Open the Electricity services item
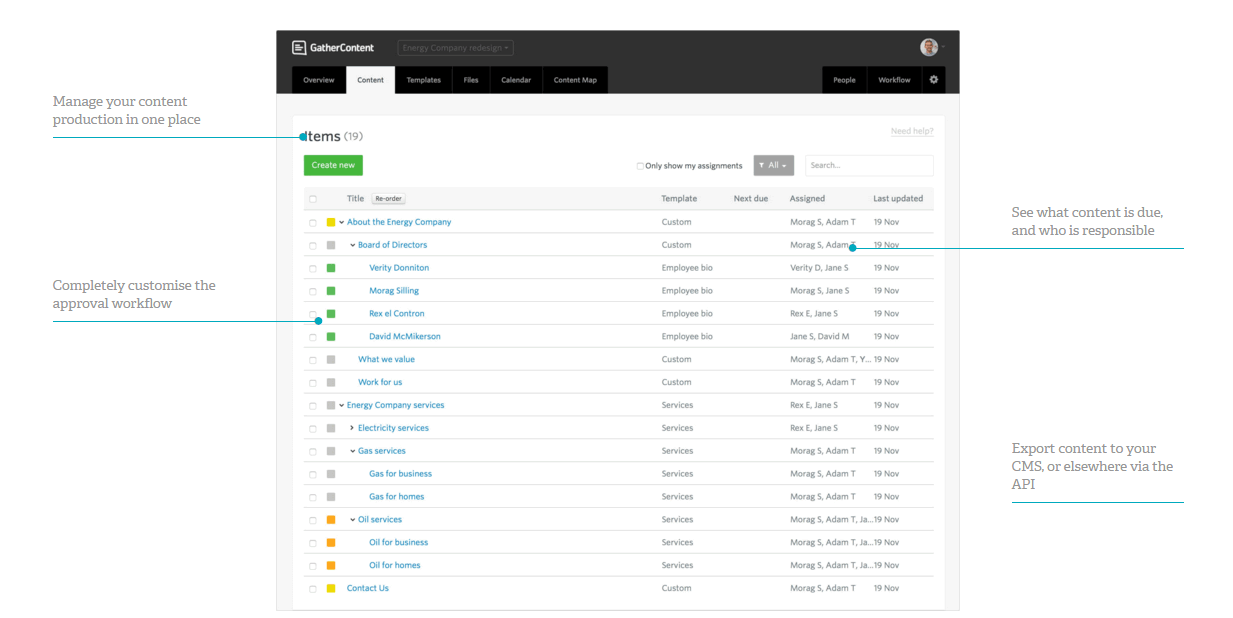The width and height of the screenshot is (1233, 618). click(x=393, y=428)
